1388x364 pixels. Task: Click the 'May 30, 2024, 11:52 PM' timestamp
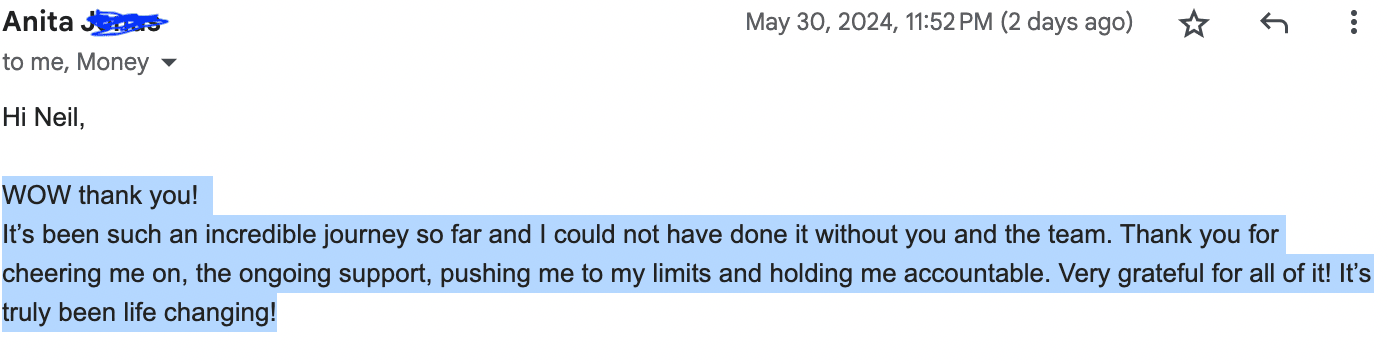coord(869,22)
